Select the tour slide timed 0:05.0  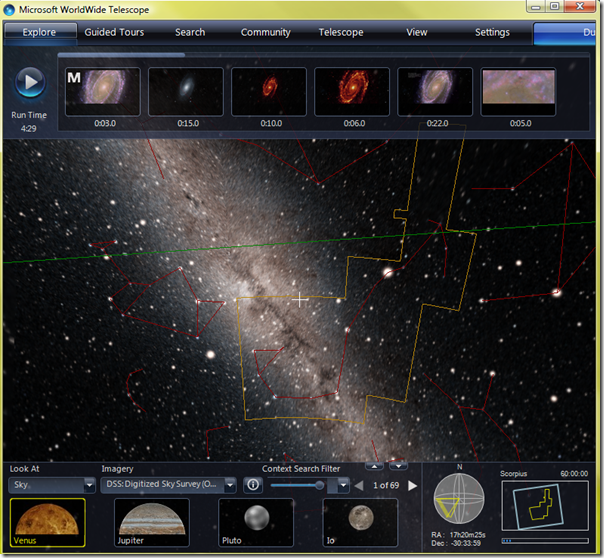pos(518,92)
